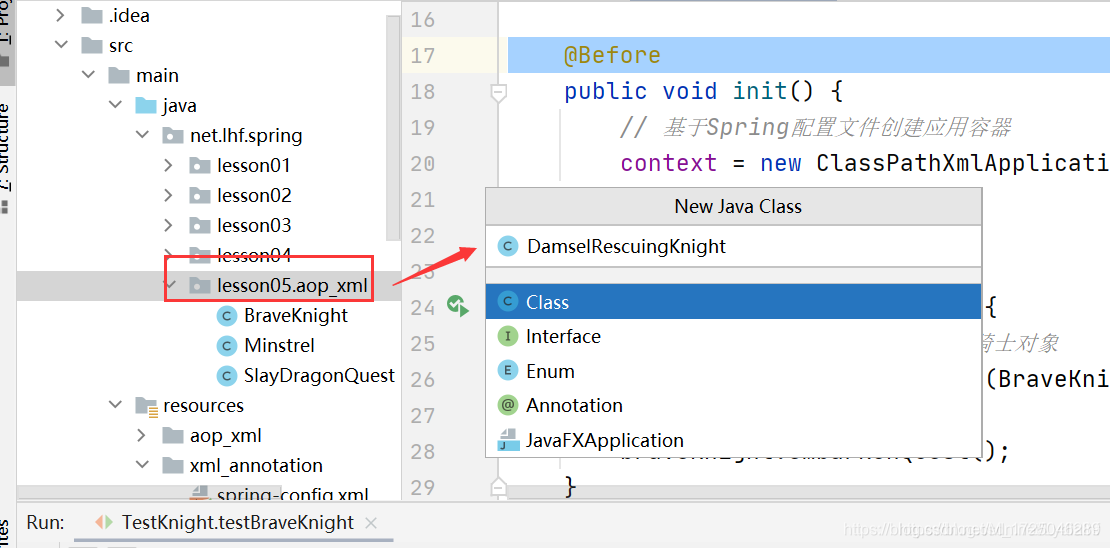The width and height of the screenshot is (1110, 548).
Task: Collapse the net.lhf.spring package chevron
Action: [x=142, y=135]
